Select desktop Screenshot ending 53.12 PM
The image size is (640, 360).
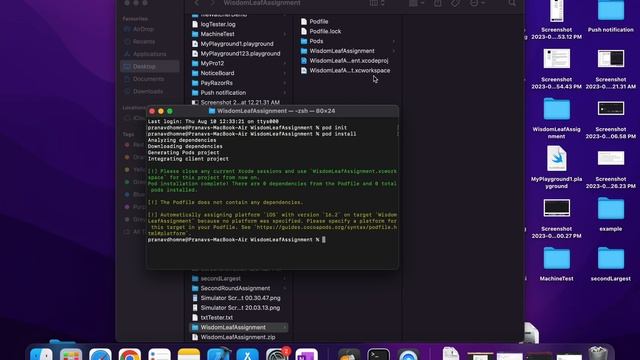tap(556, 20)
